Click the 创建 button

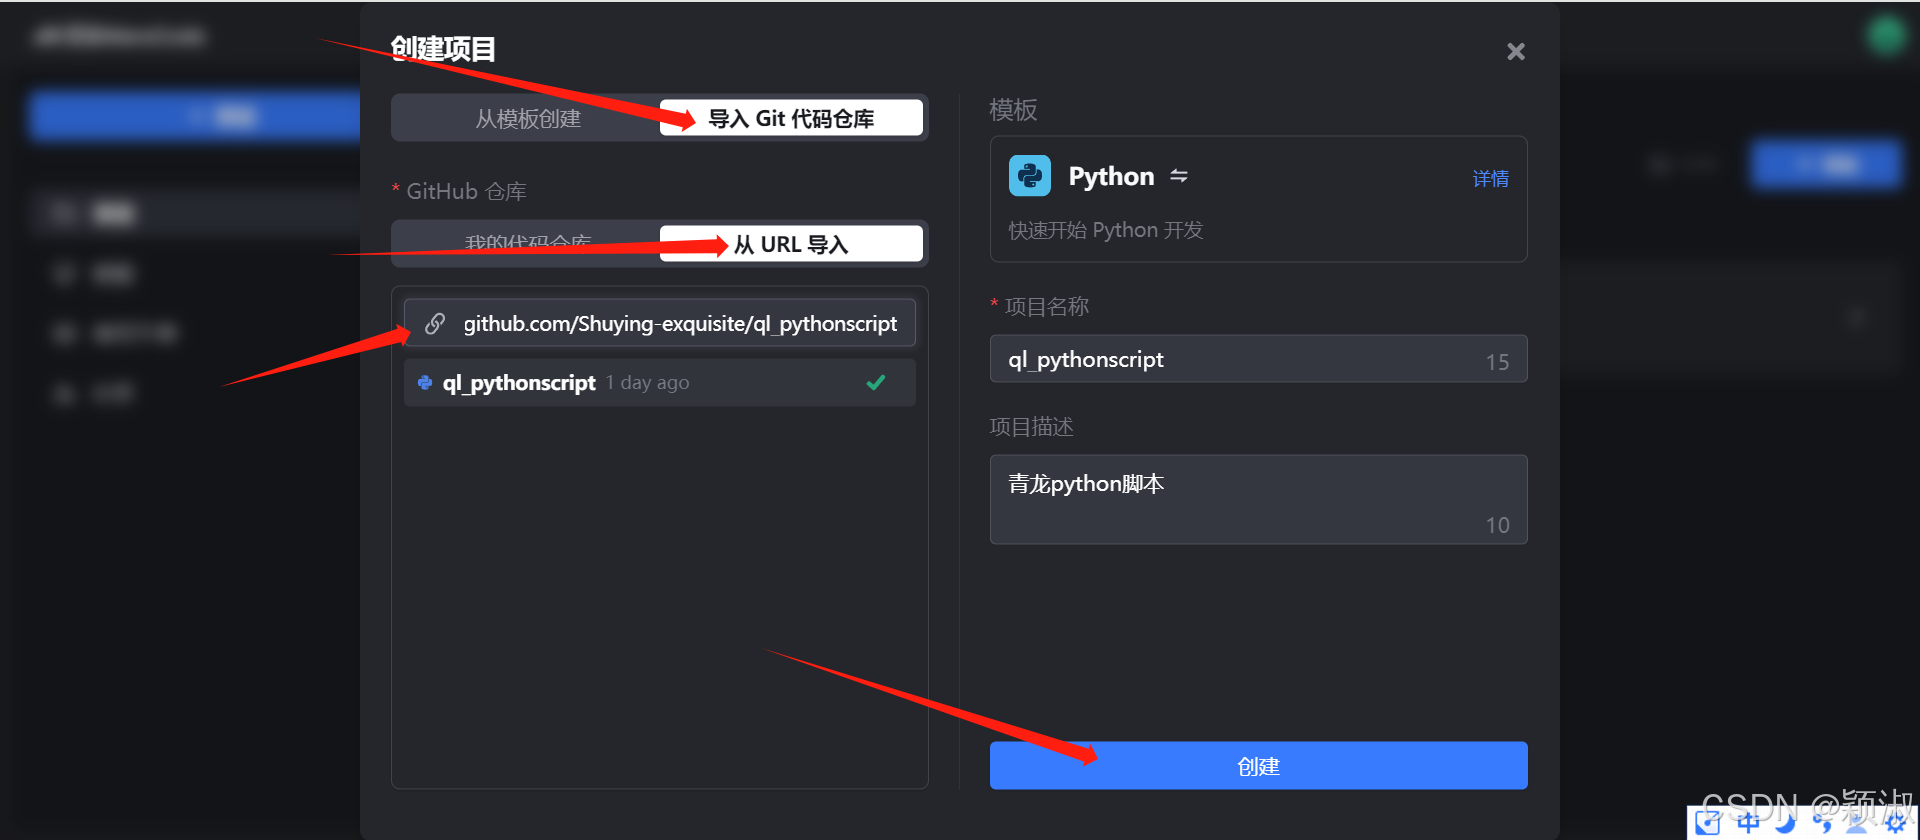tap(1258, 766)
